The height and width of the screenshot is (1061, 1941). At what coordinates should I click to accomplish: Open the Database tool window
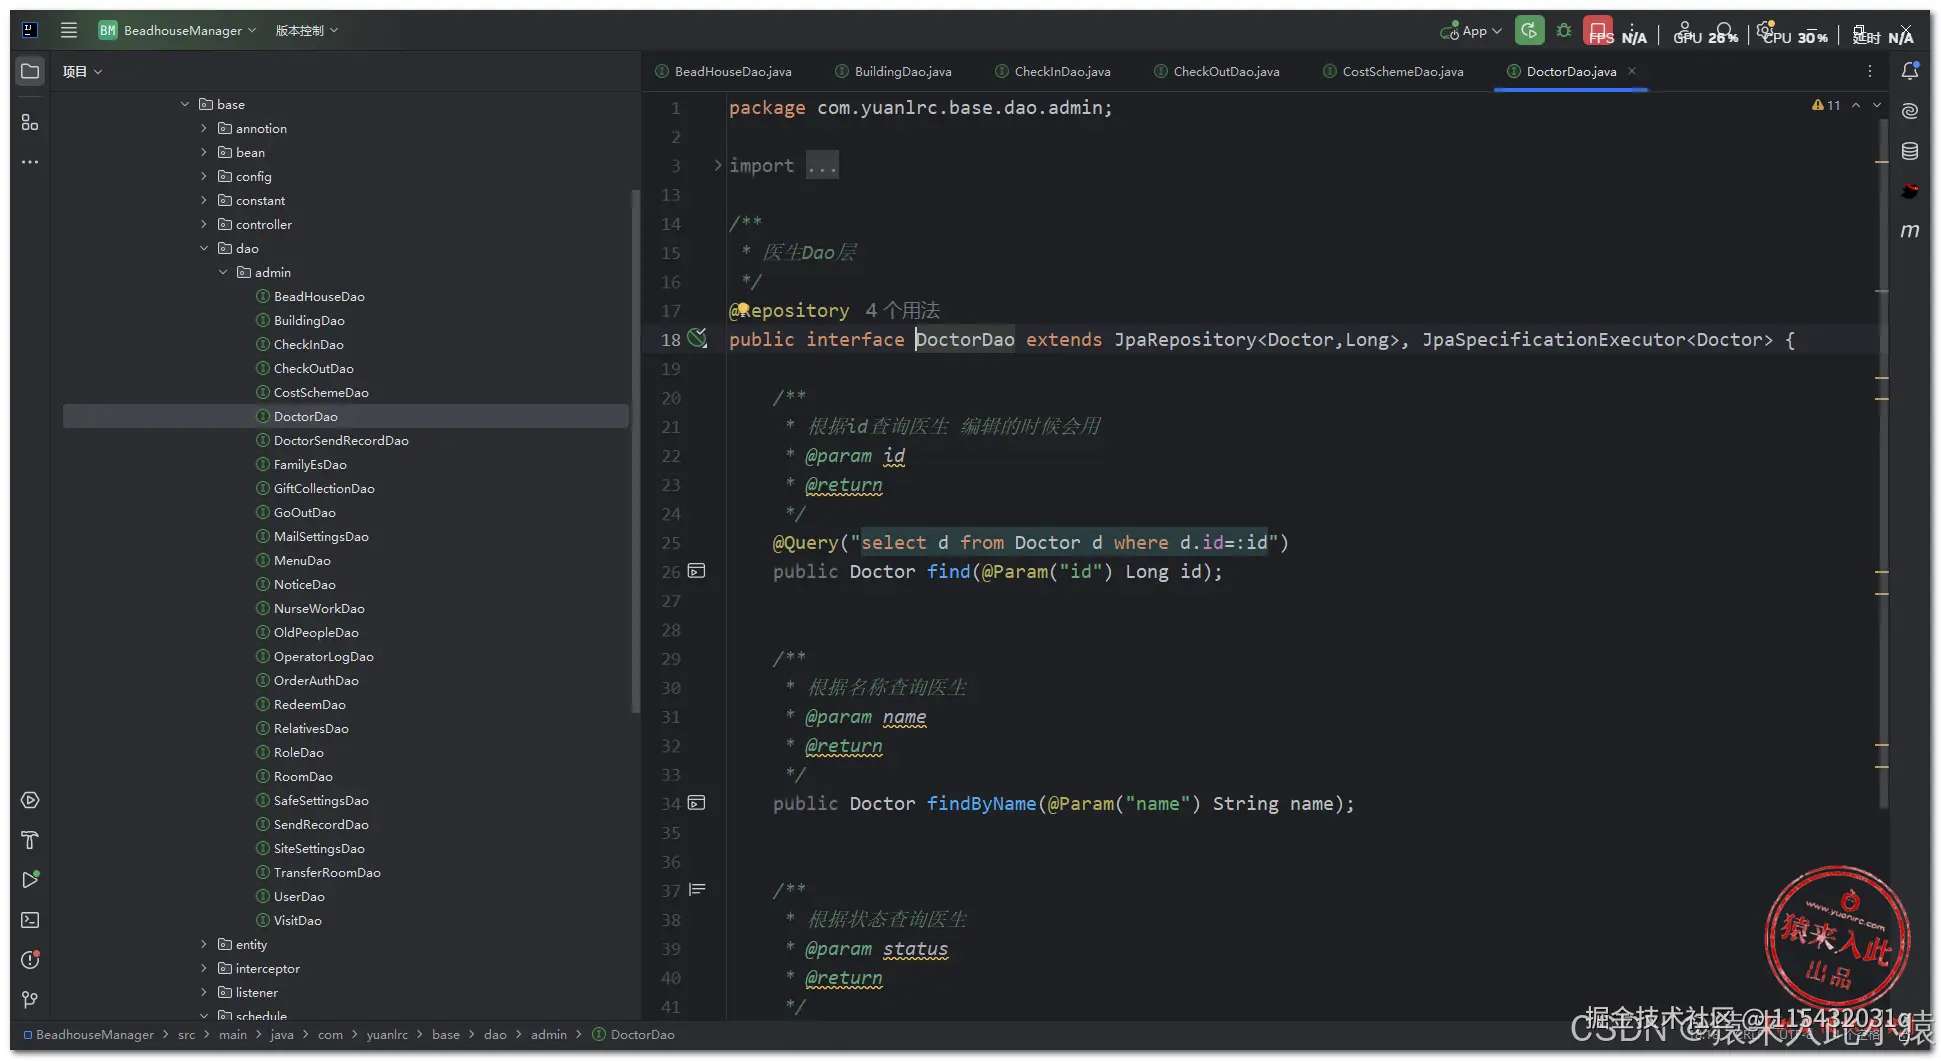coord(1910,151)
